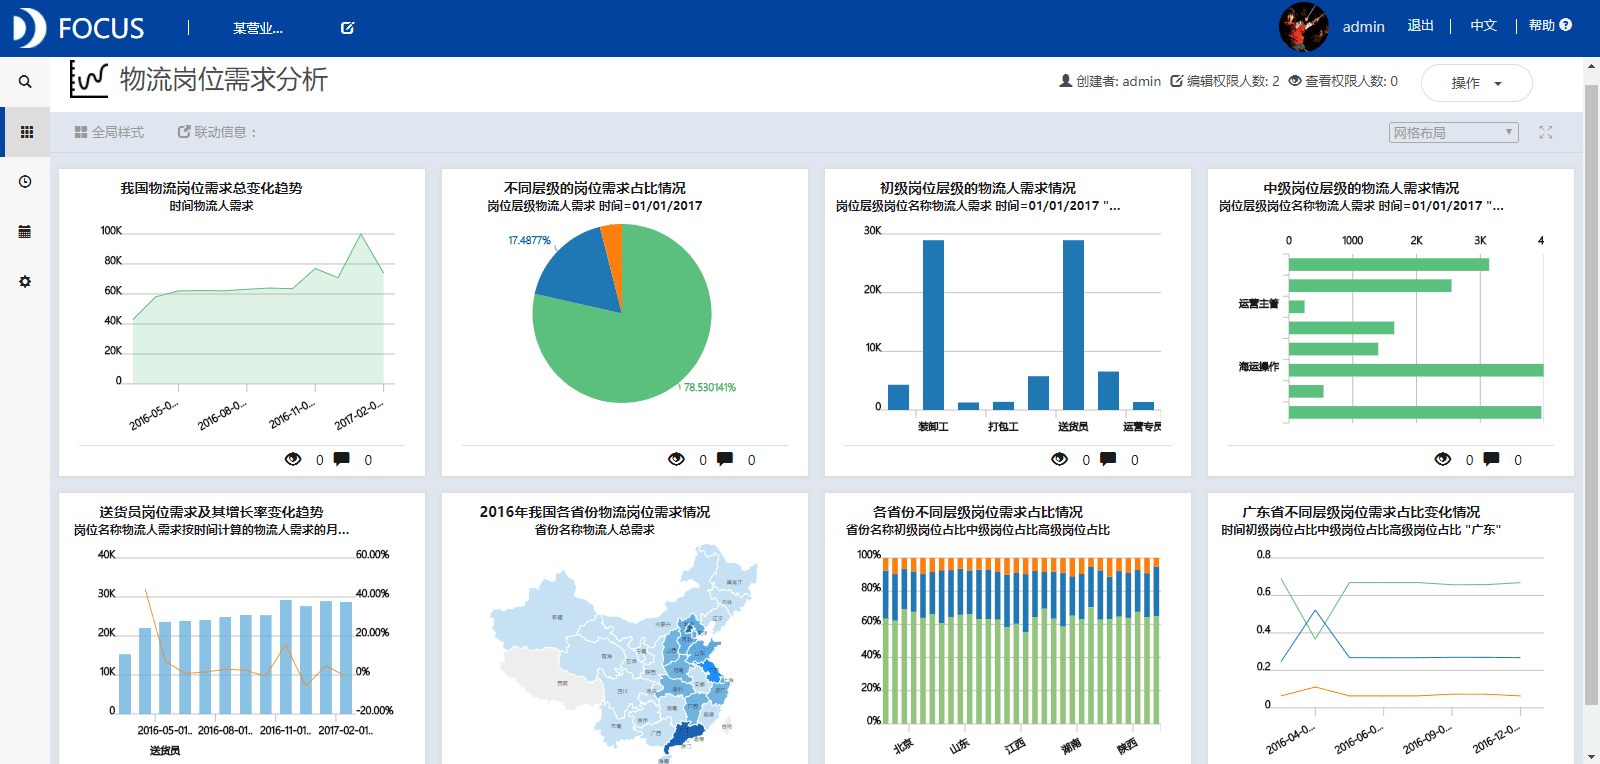Select the grid dashboard icon in sidebar
Image resolution: width=1600 pixels, height=764 pixels.
tap(26, 132)
